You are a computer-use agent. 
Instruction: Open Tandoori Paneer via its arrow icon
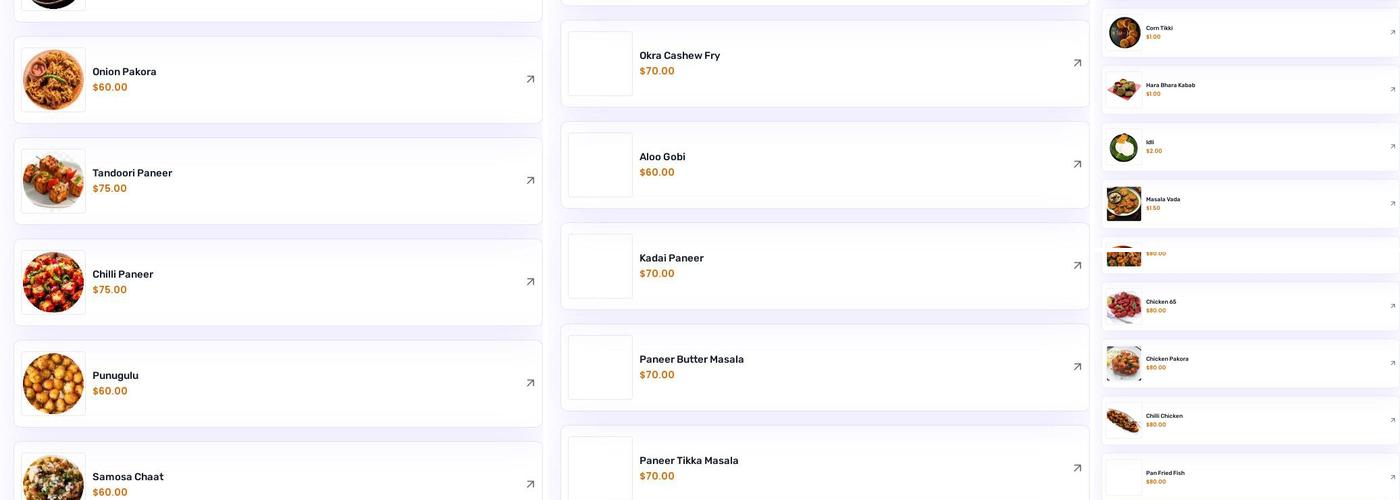[x=530, y=181]
